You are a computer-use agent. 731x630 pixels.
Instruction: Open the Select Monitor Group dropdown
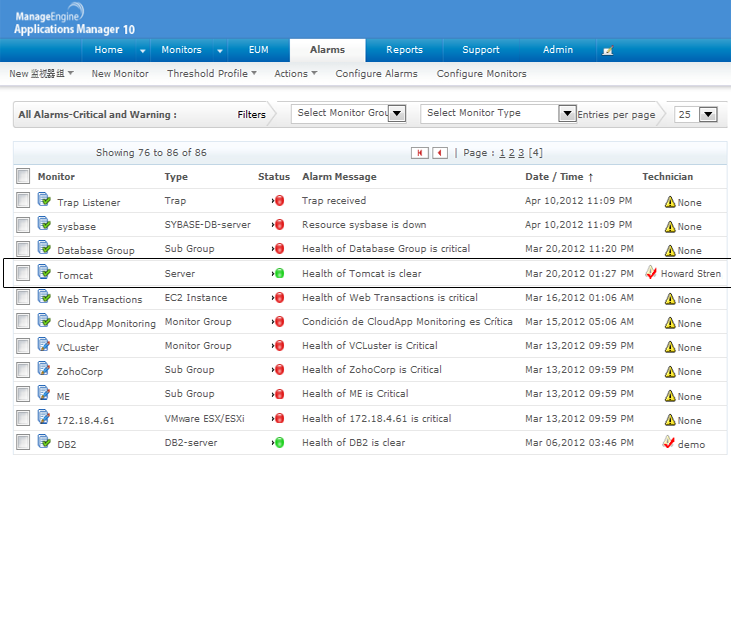tap(348, 113)
